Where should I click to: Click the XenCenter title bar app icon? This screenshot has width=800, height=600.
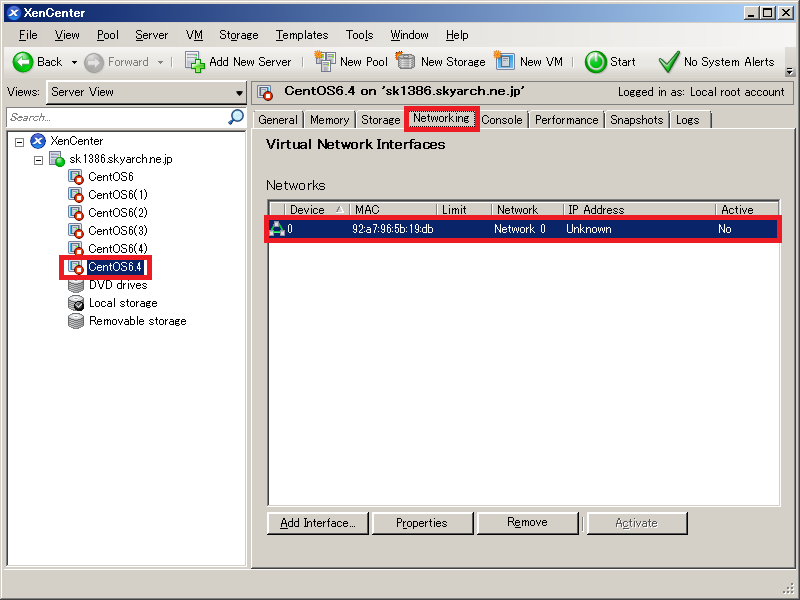coord(14,13)
